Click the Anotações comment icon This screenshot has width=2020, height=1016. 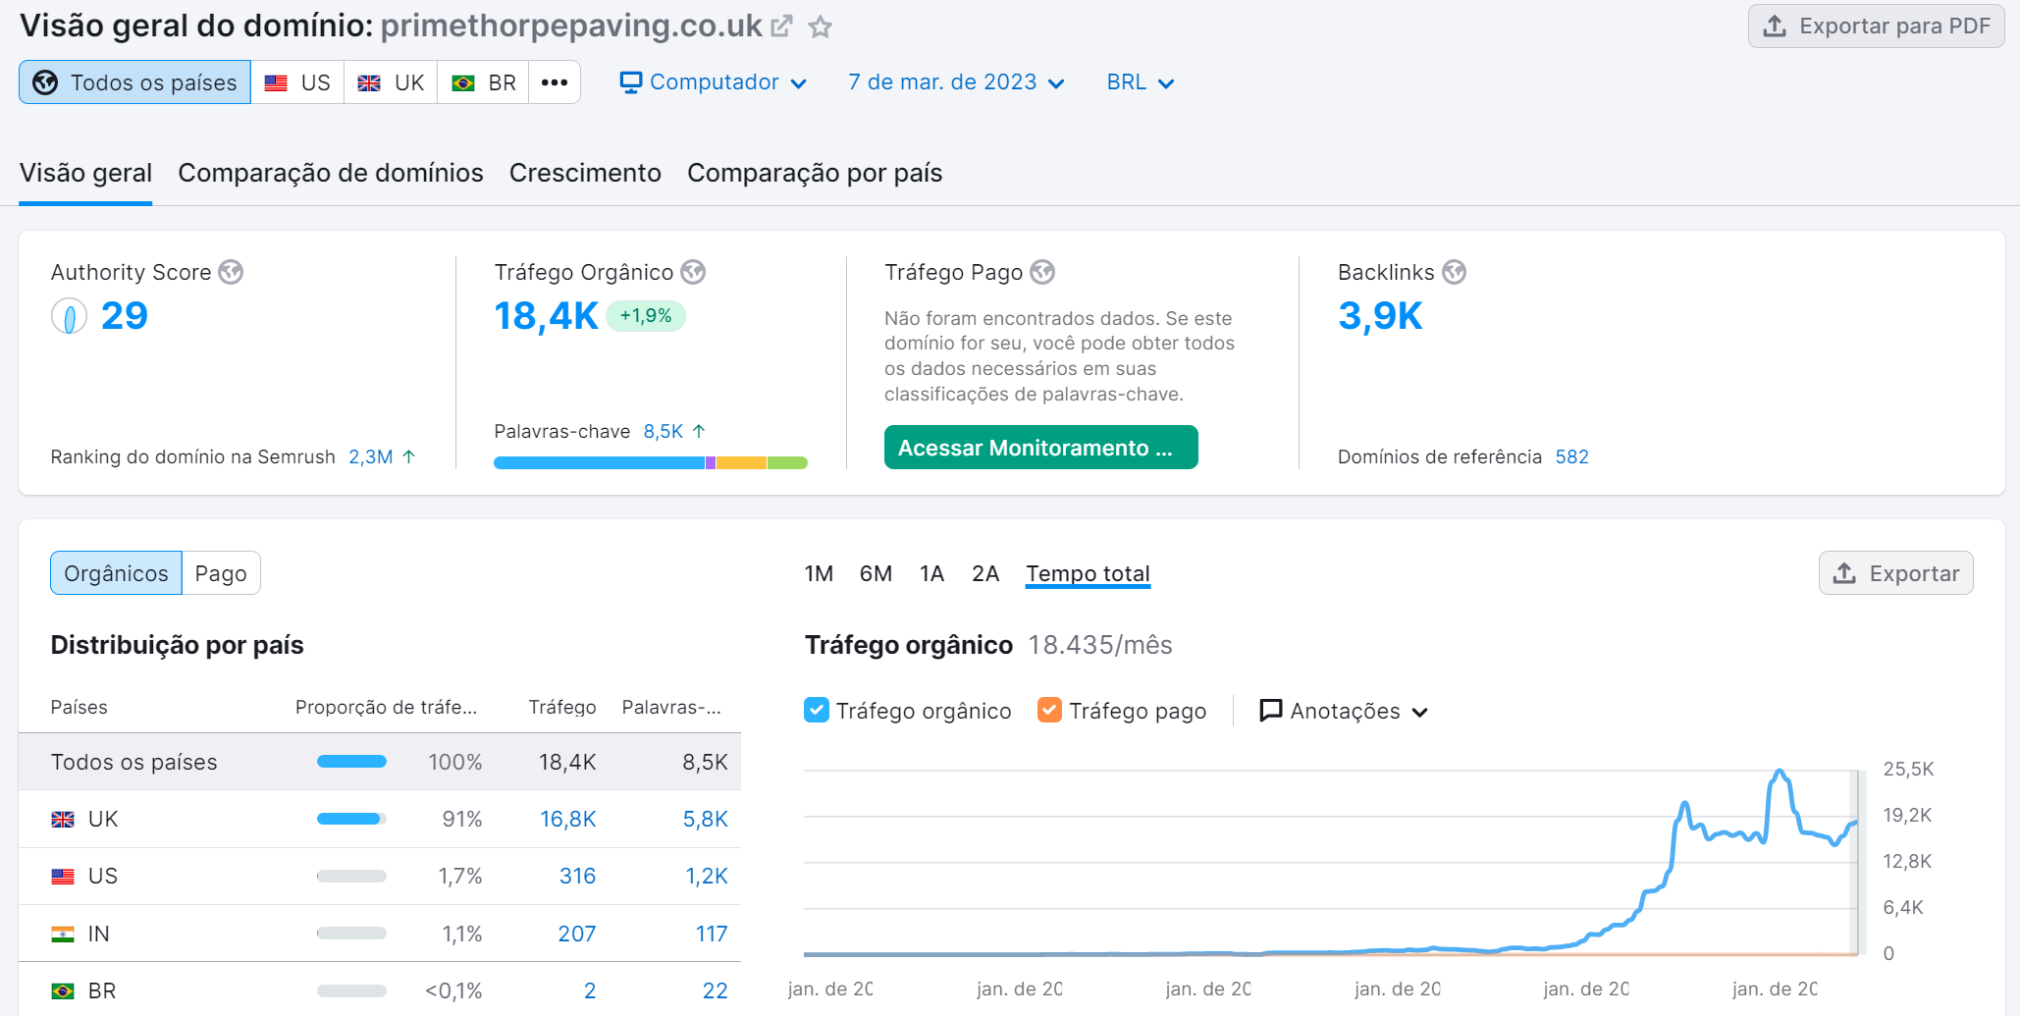click(x=1270, y=711)
